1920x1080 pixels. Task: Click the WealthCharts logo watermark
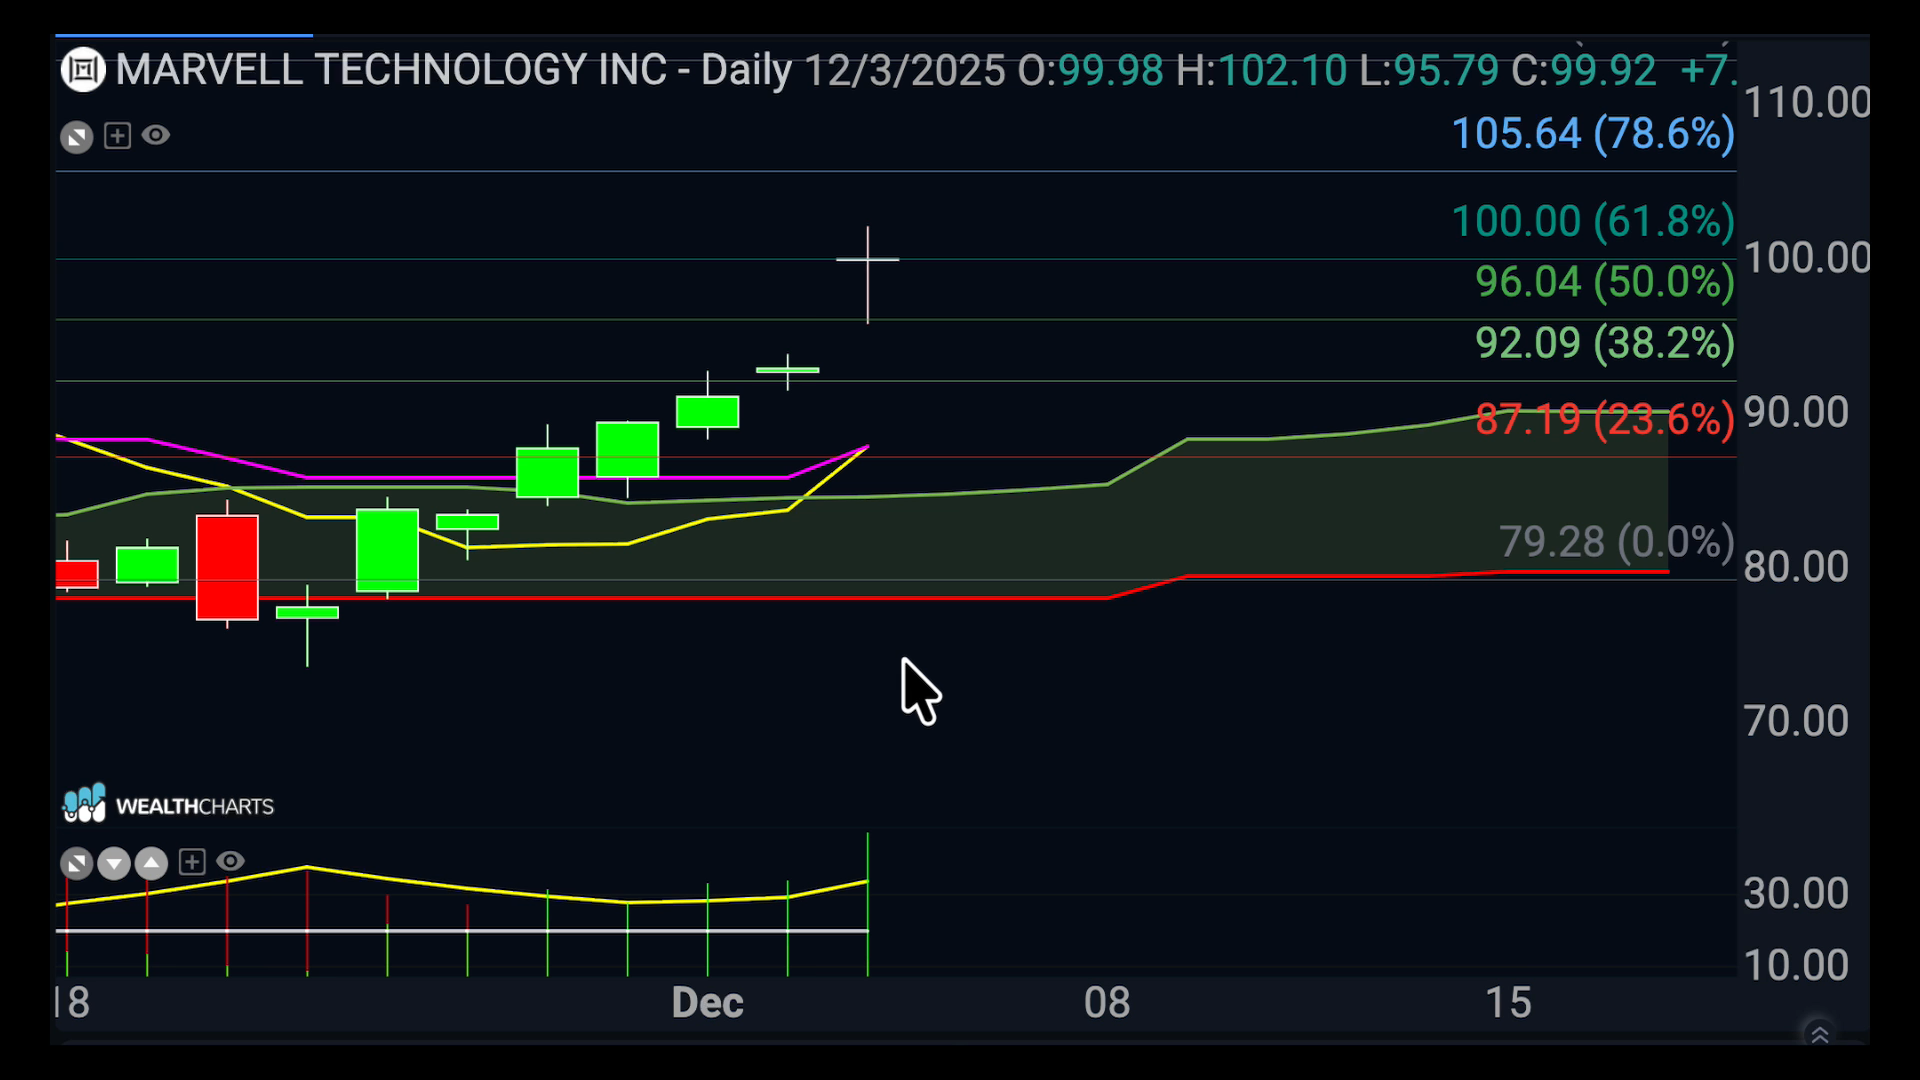[168, 805]
